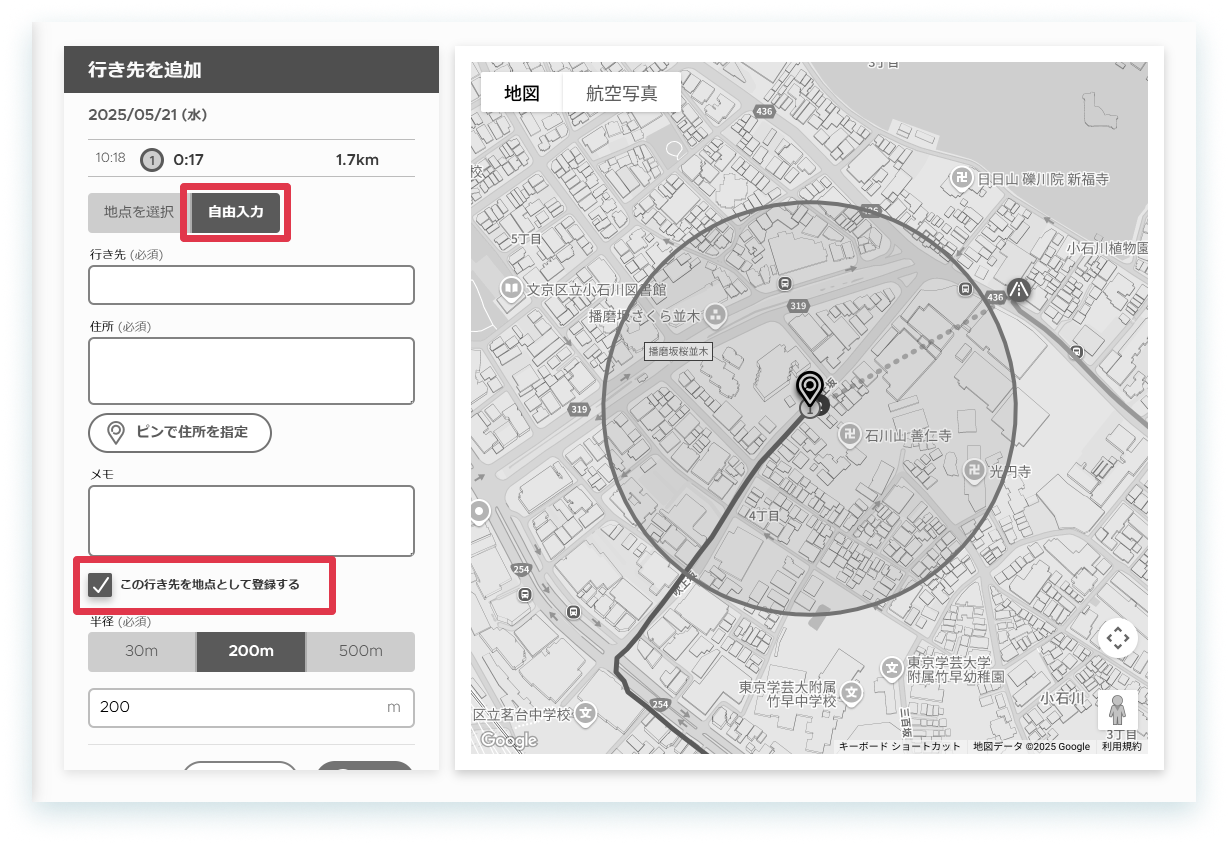Click the Google logo on the map
Viewport: 1228px width, 844px height.
click(508, 741)
